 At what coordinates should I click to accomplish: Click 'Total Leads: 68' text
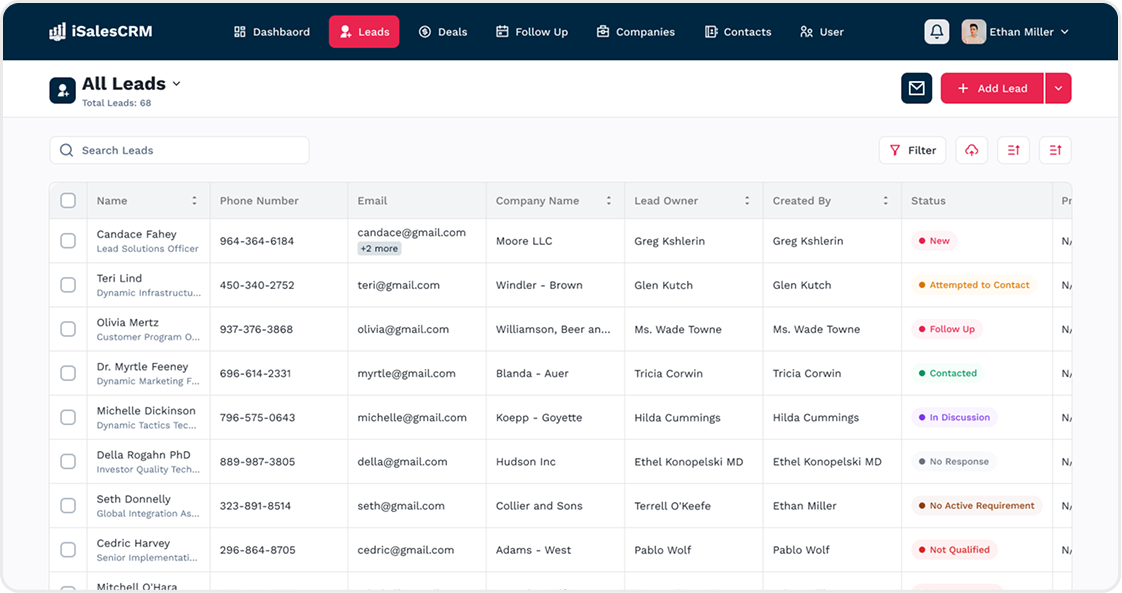tap(117, 103)
